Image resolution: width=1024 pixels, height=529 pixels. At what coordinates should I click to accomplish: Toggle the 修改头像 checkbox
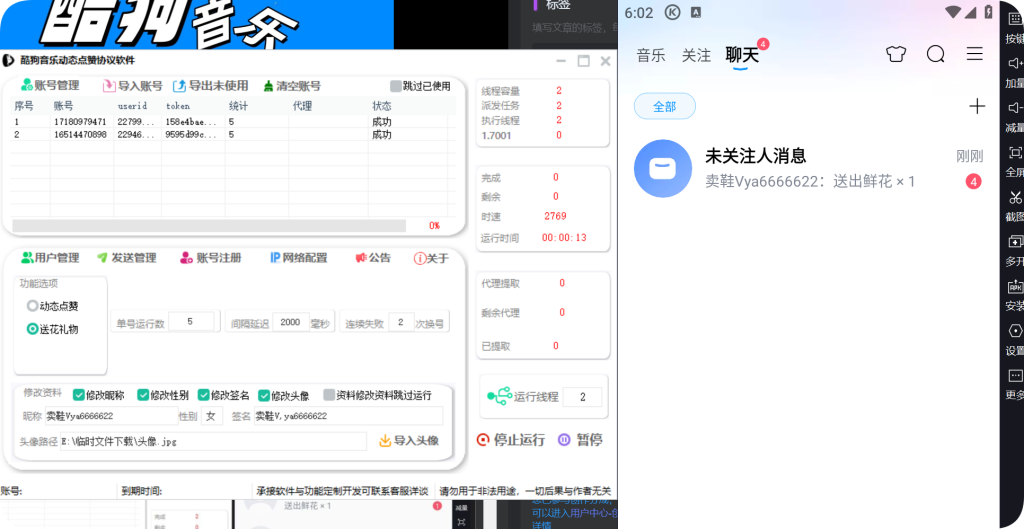pyautogui.click(x=264, y=395)
